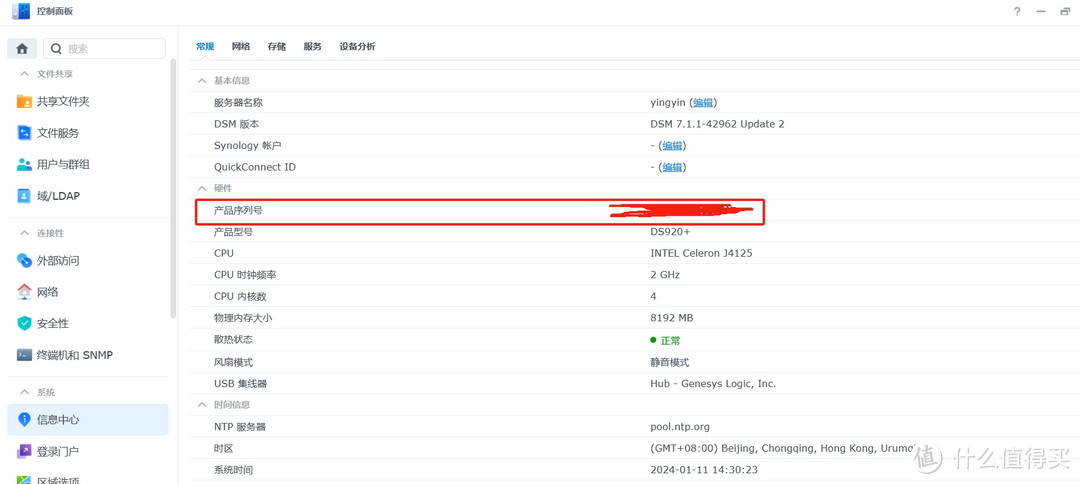Click the 搜索 search input field

pos(105,49)
